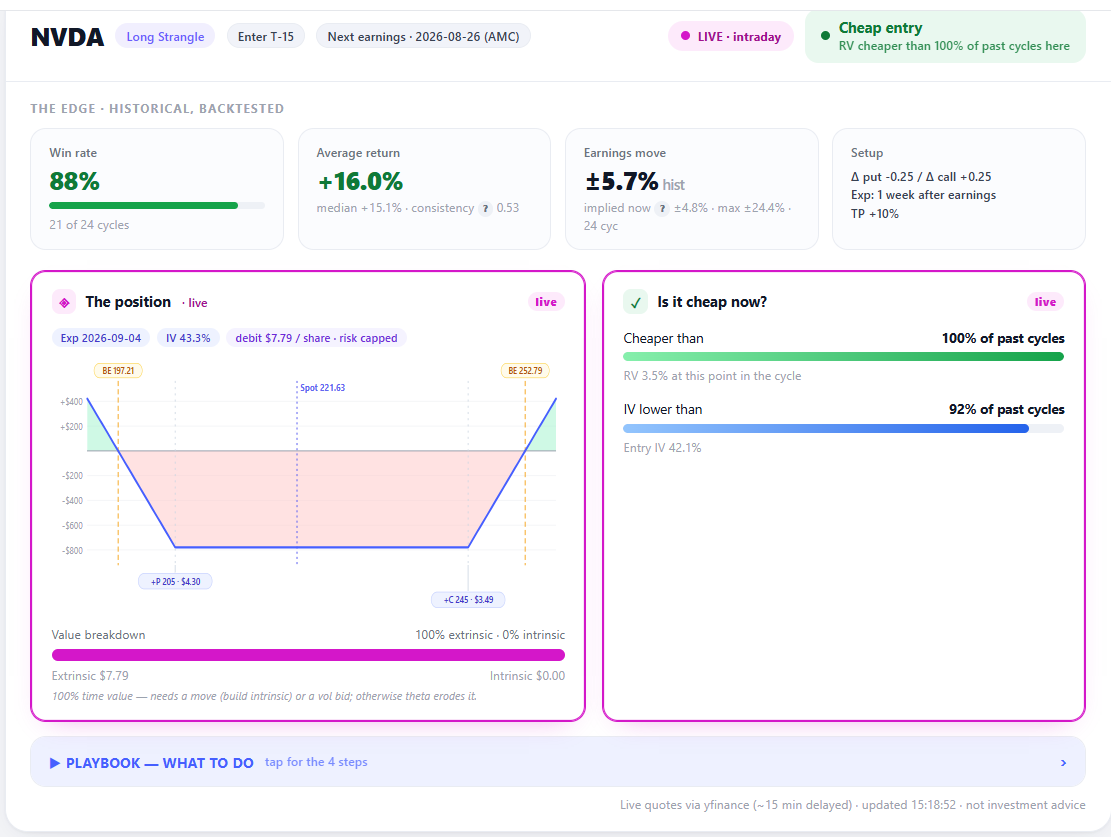Screen dimensions: 1111x837
Task: Toggle the LIVE · intraday badge
Action: (x=731, y=37)
